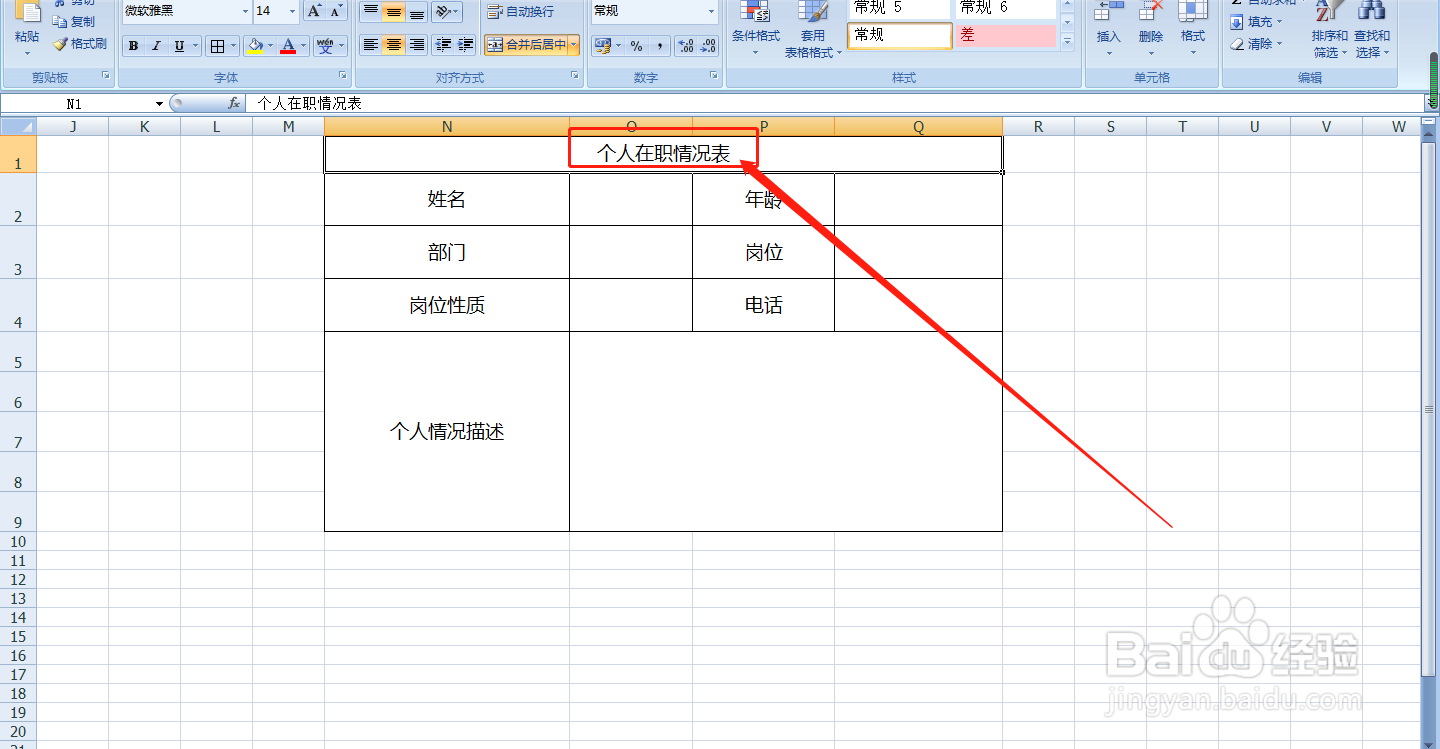Click the Delete cells (删除) button
Image resolution: width=1440 pixels, height=749 pixels.
(x=1151, y=28)
